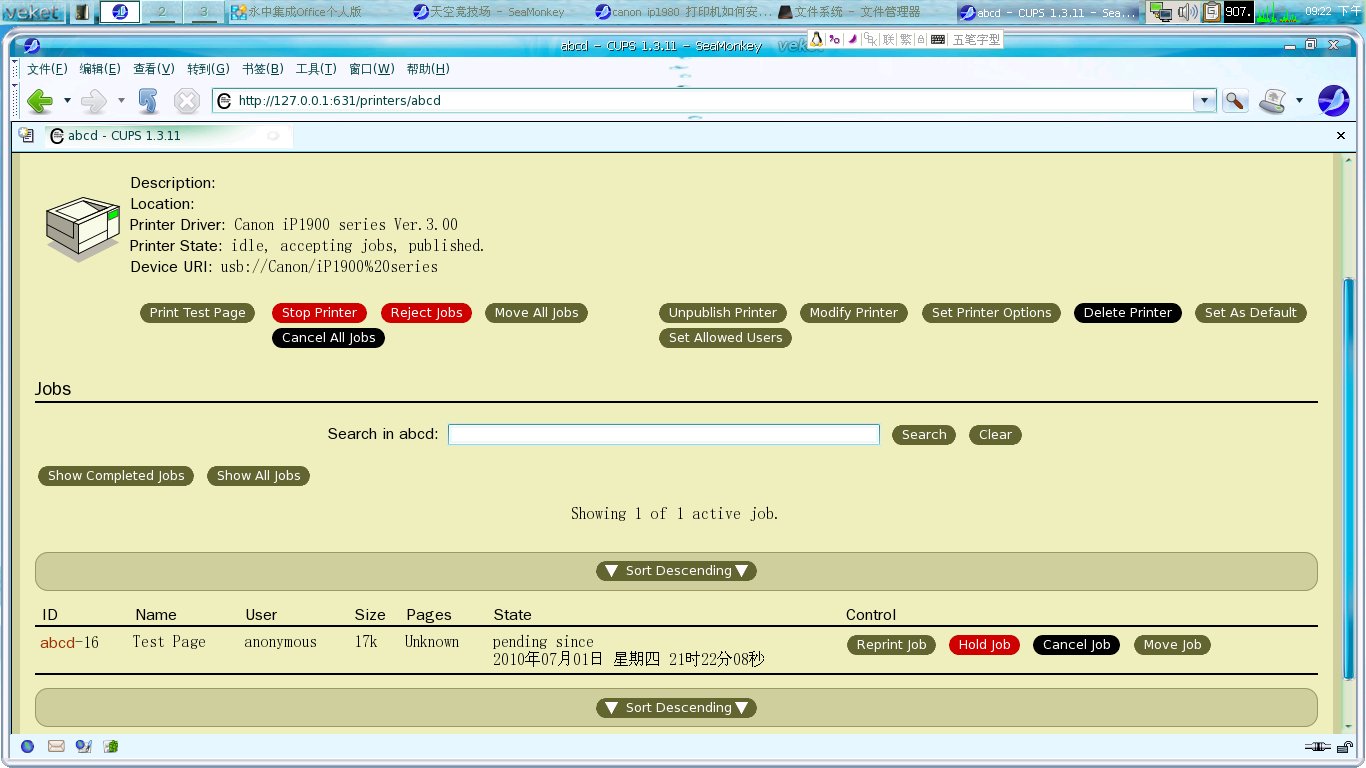Image resolution: width=1366 pixels, height=768 pixels.
Task: Open the Navigator icon in the status bar
Action: click(27, 746)
